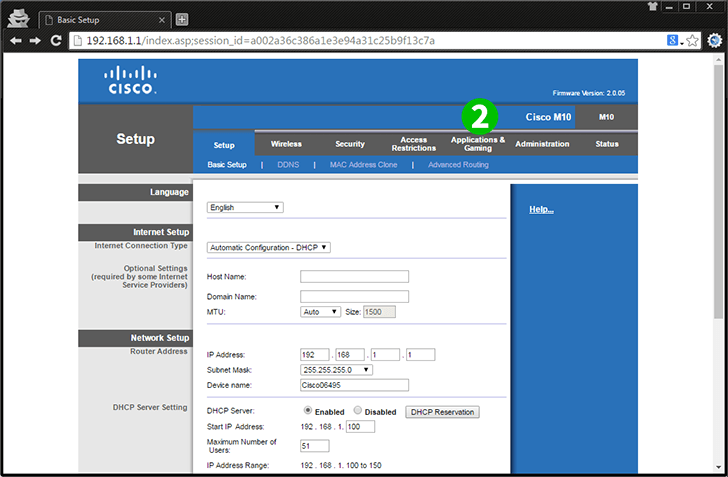Open the Applications & Gaming tab
The height and width of the screenshot is (477, 728).
(x=478, y=144)
